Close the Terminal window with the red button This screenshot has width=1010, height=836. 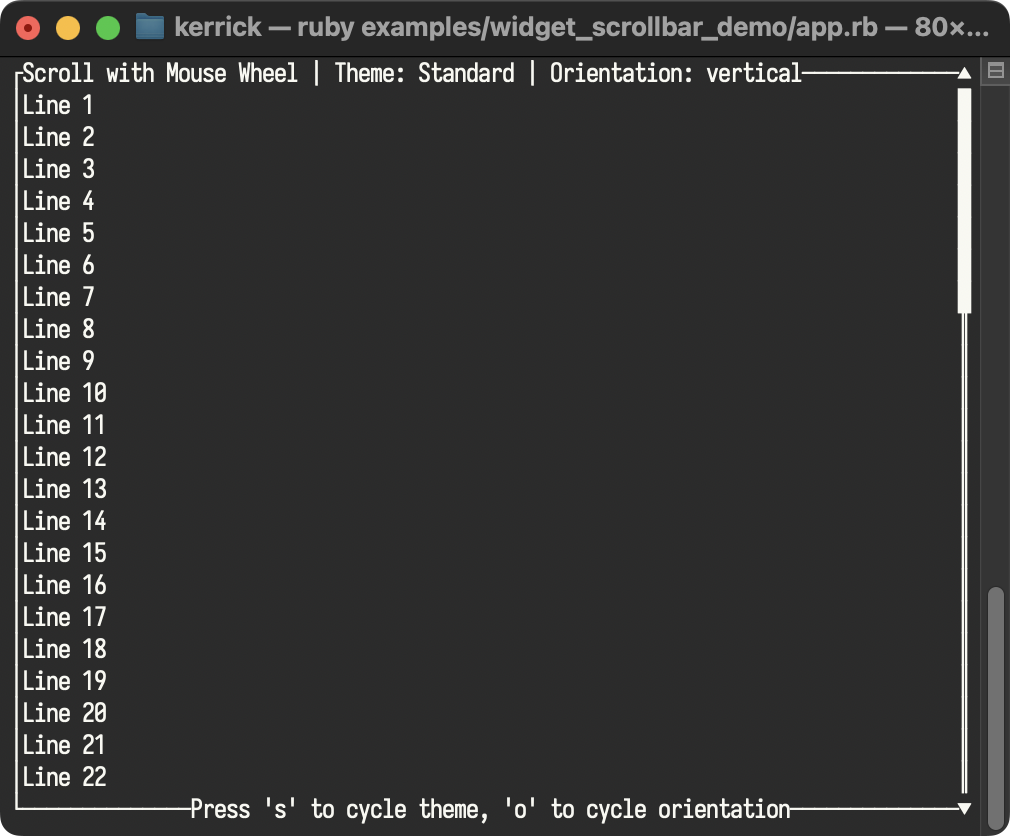point(28,28)
